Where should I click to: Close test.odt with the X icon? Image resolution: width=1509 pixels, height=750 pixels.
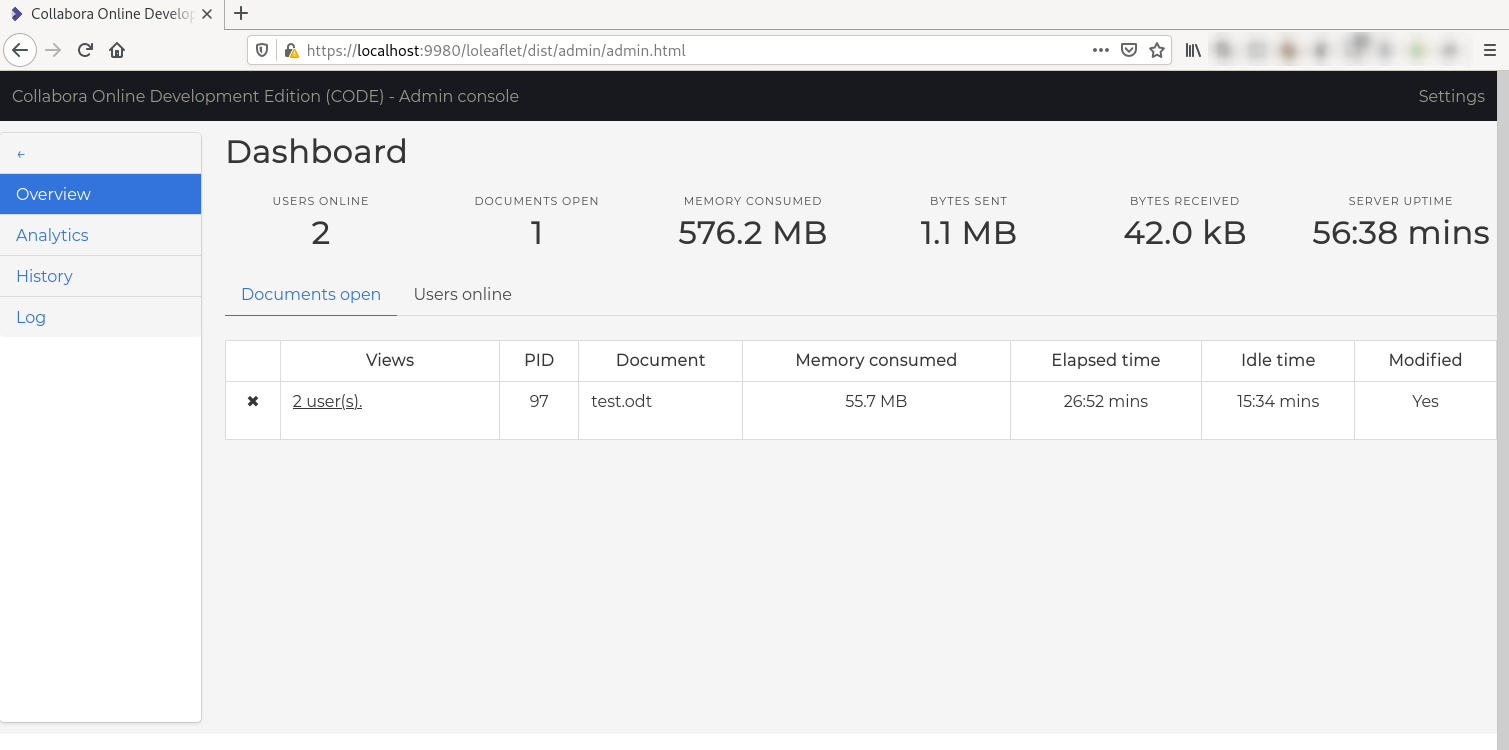tap(253, 401)
